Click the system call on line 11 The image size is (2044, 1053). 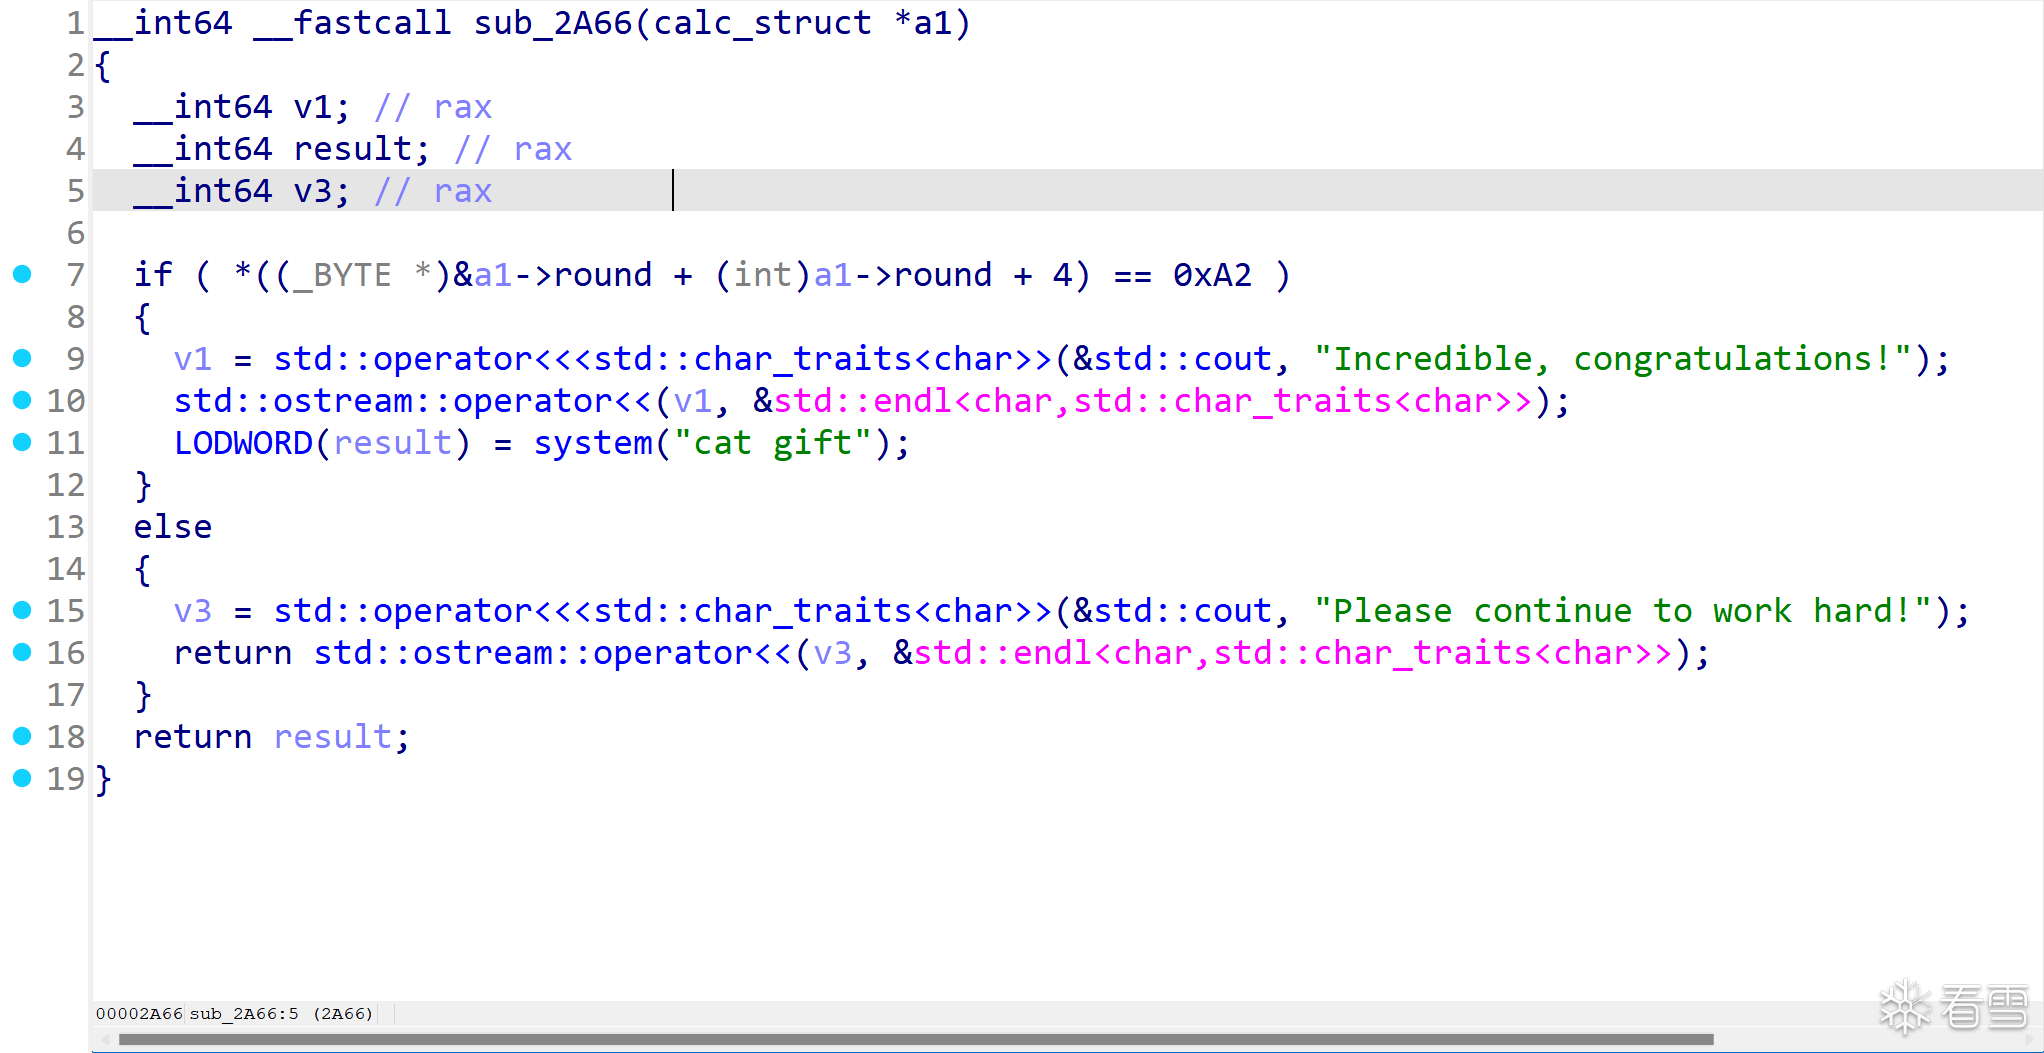click(x=593, y=442)
